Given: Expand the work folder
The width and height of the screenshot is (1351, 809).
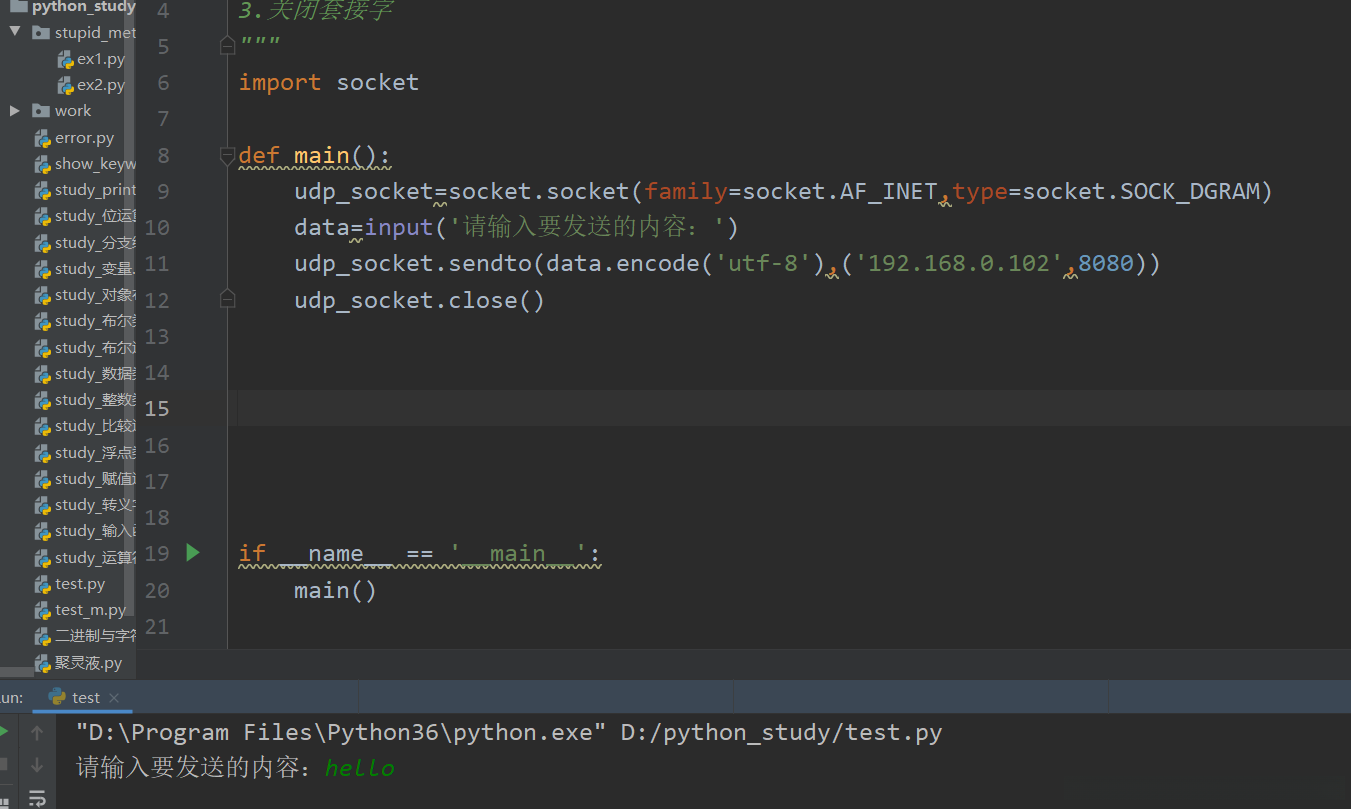Looking at the screenshot, I should 14,111.
